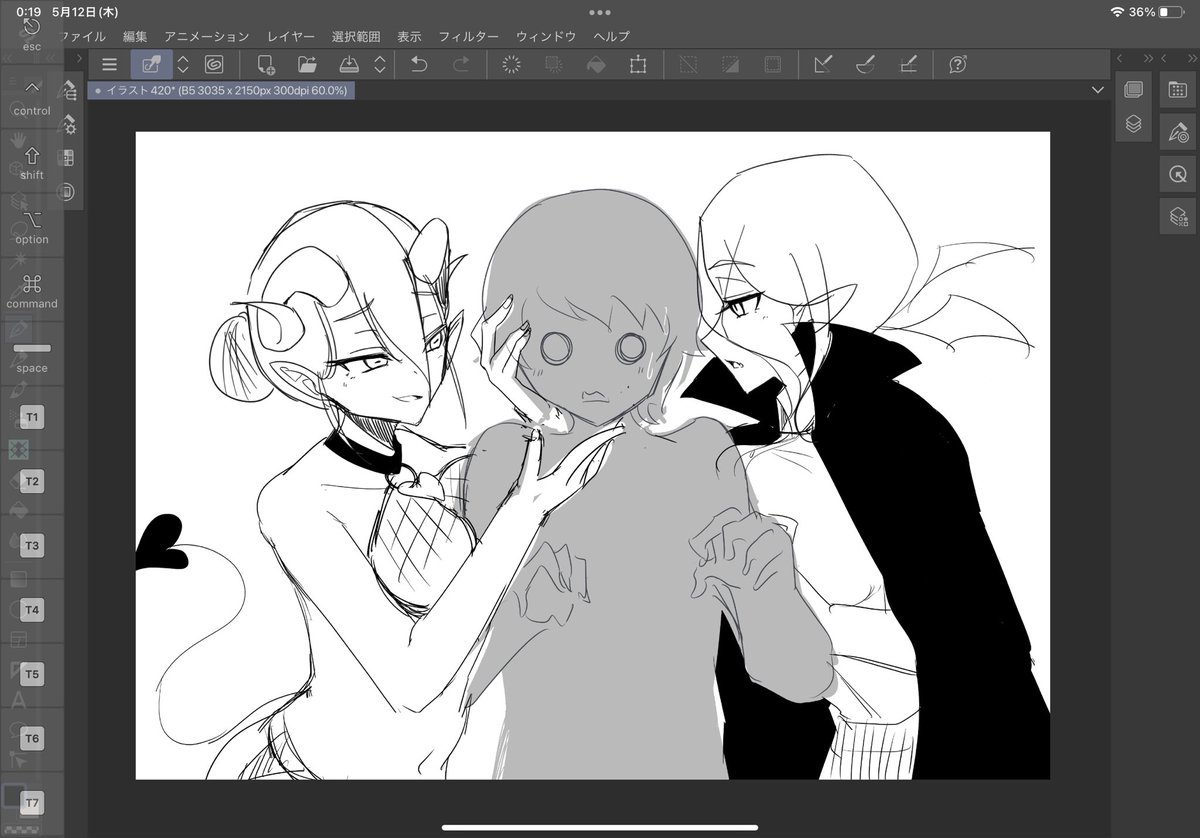Screen dimensions: 1200x838
Task: Click the Invert selected area icon
Action: pyautogui.click(x=730, y=65)
